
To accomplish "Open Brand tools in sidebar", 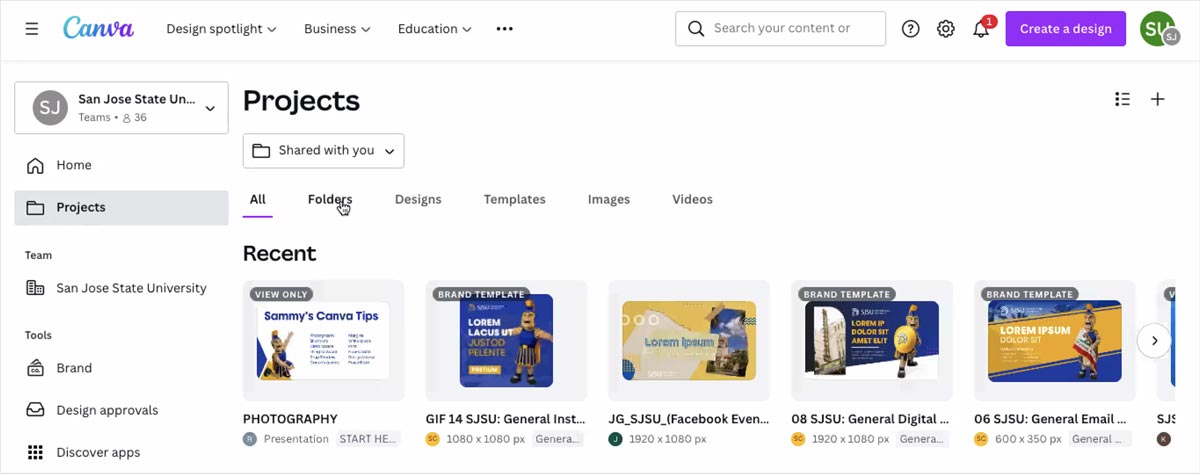I will tap(74, 368).
